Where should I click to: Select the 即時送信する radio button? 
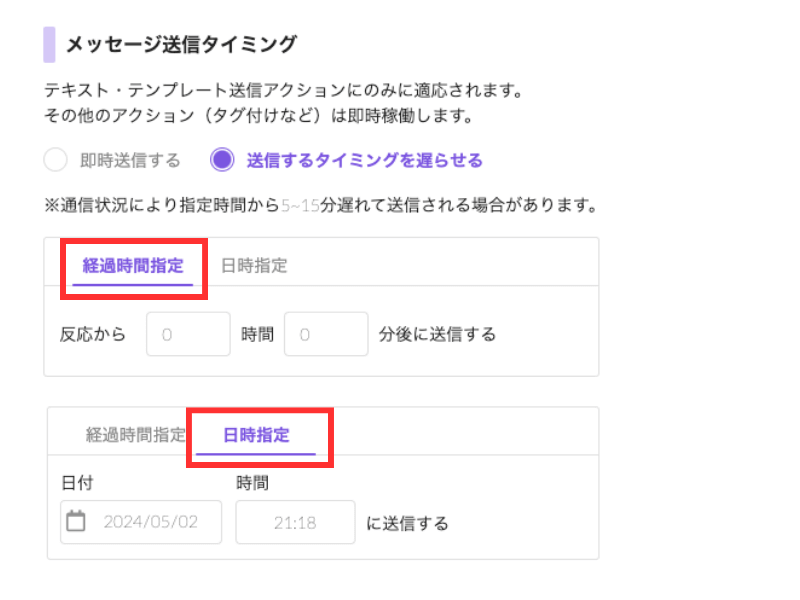pyautogui.click(x=56, y=160)
